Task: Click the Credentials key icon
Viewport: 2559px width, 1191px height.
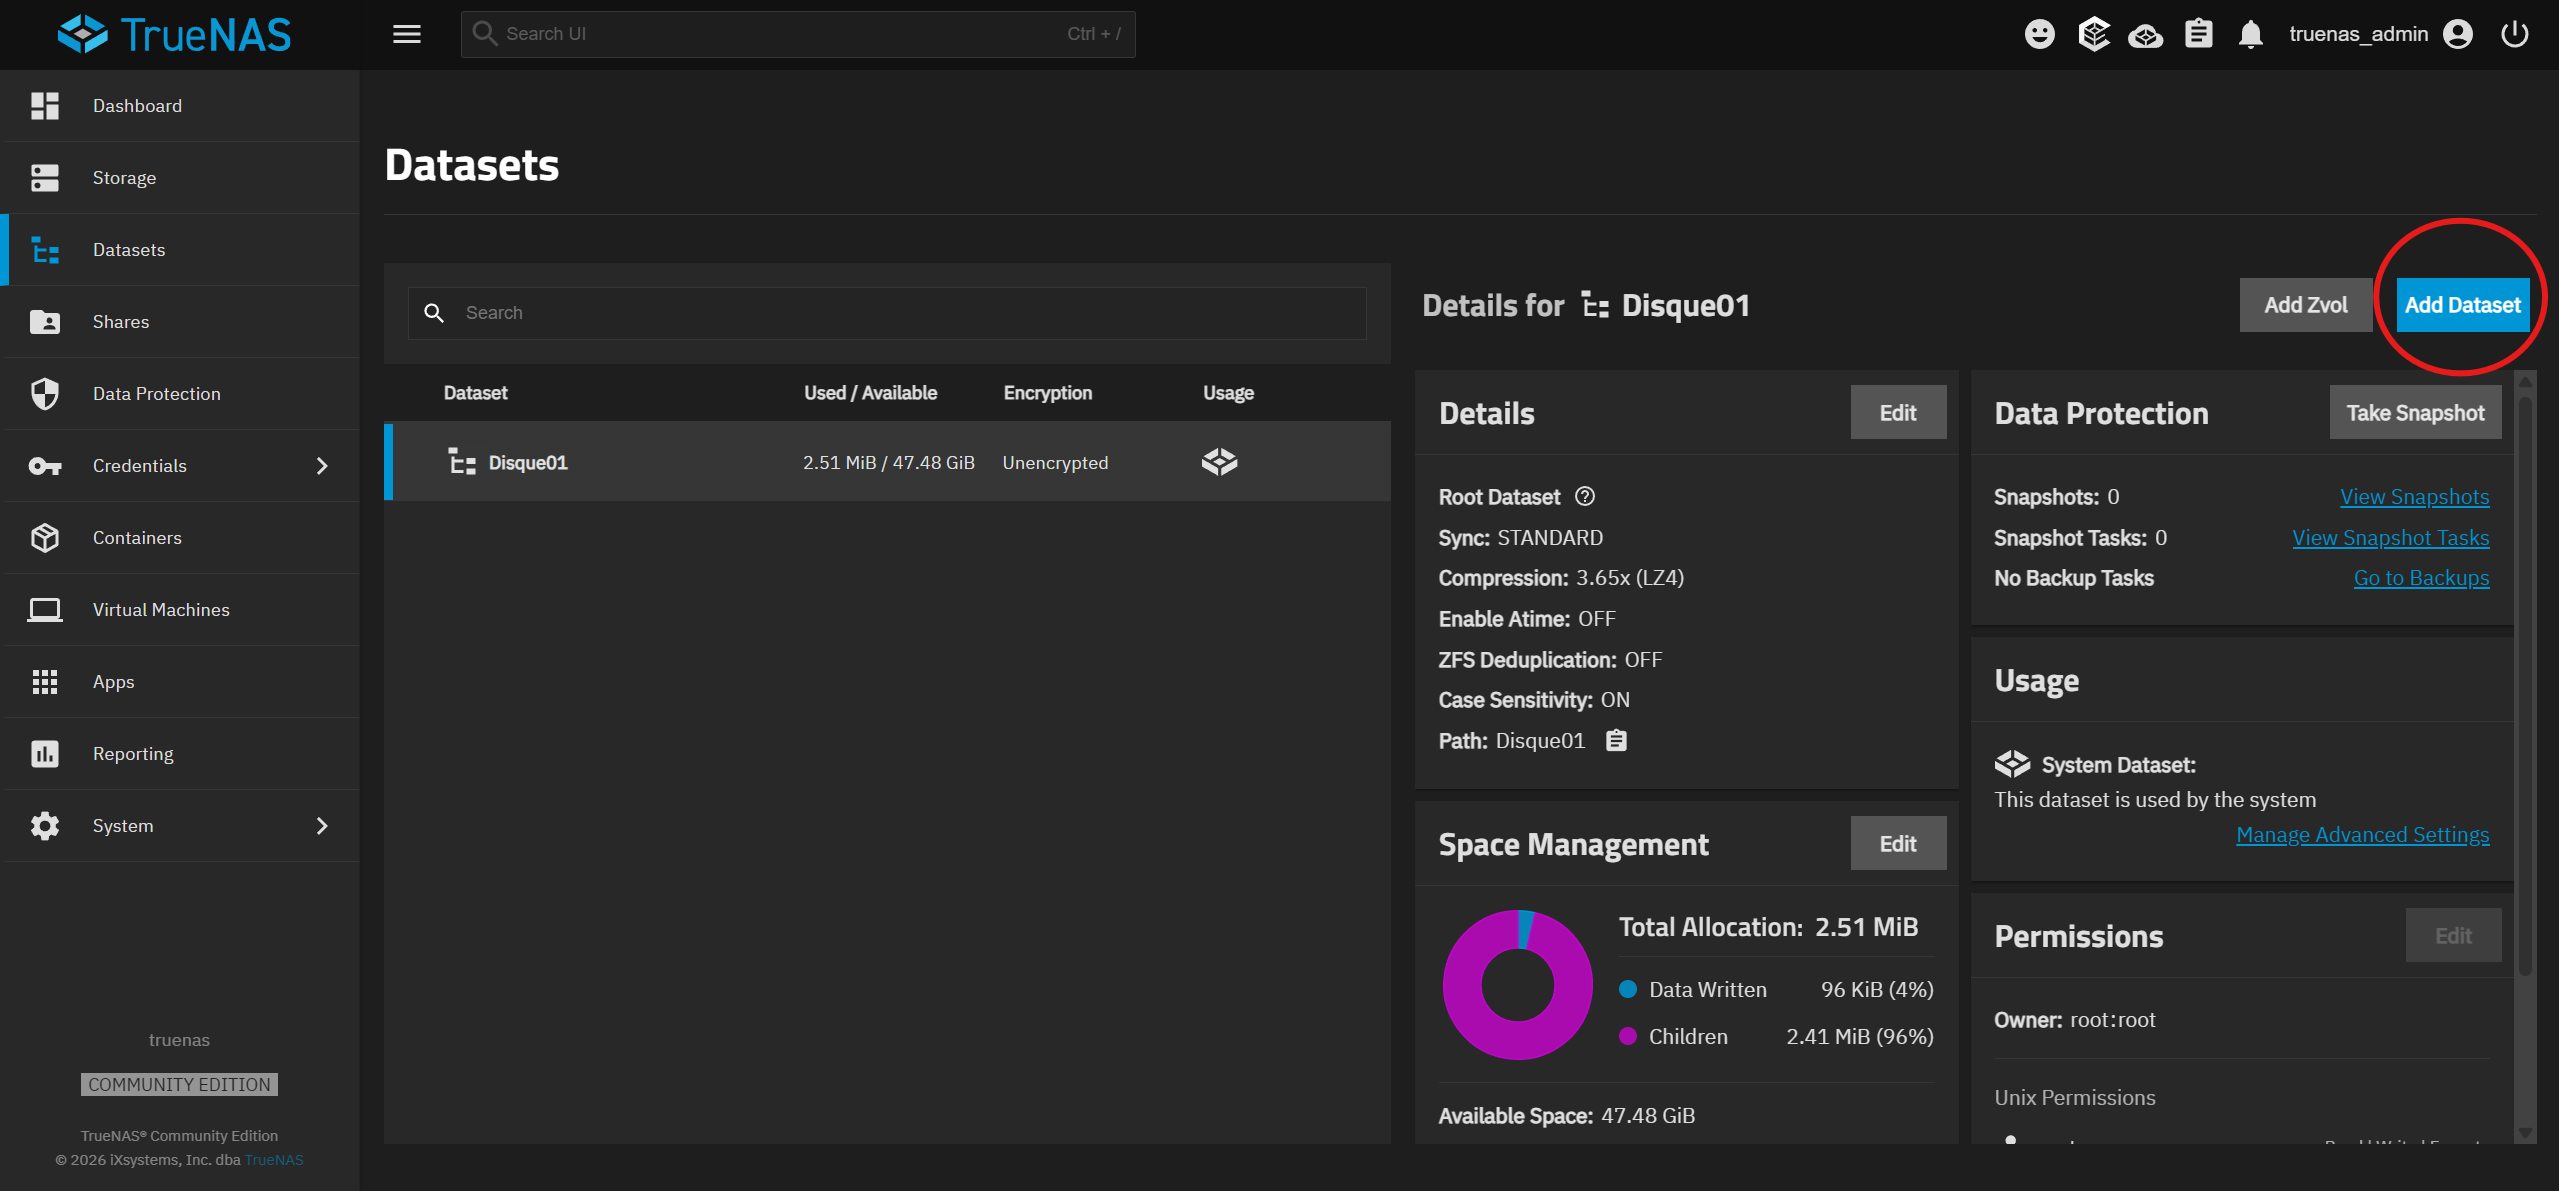Action: (45, 466)
